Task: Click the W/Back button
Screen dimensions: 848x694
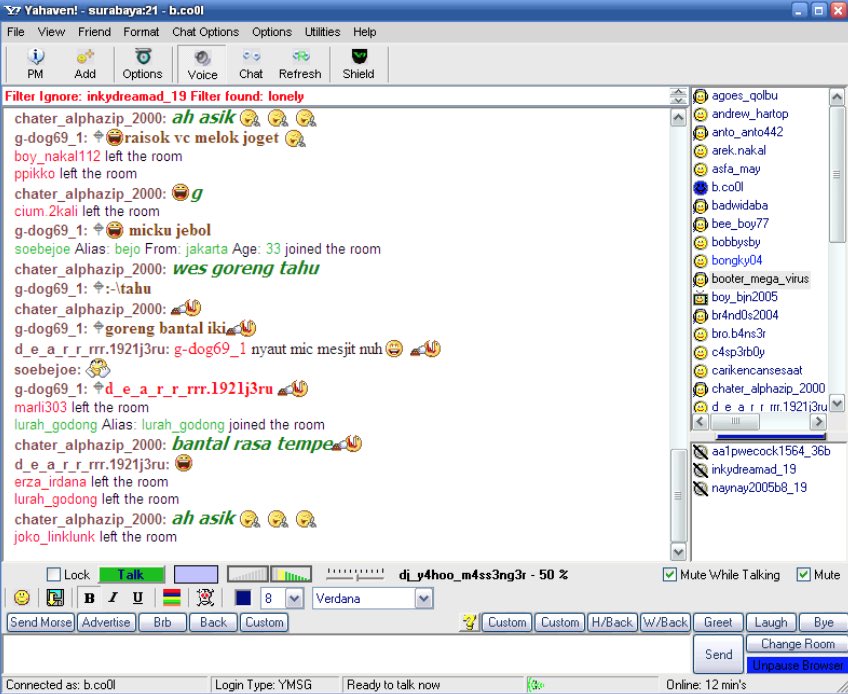Action: tap(666, 622)
